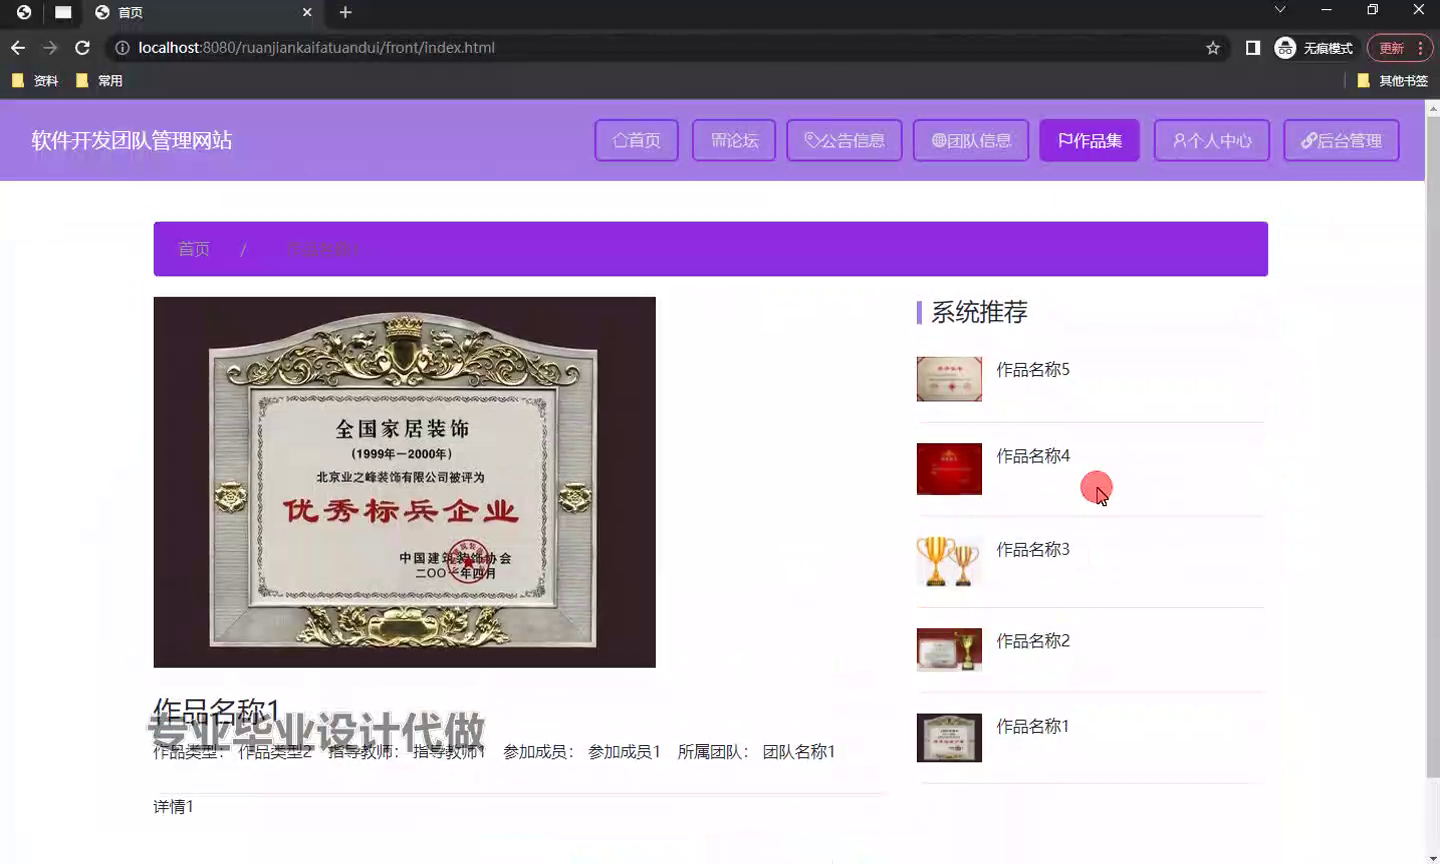This screenshot has height=864, width=1440.
Task: Close the 首页 browser tab
Action: 307,12
